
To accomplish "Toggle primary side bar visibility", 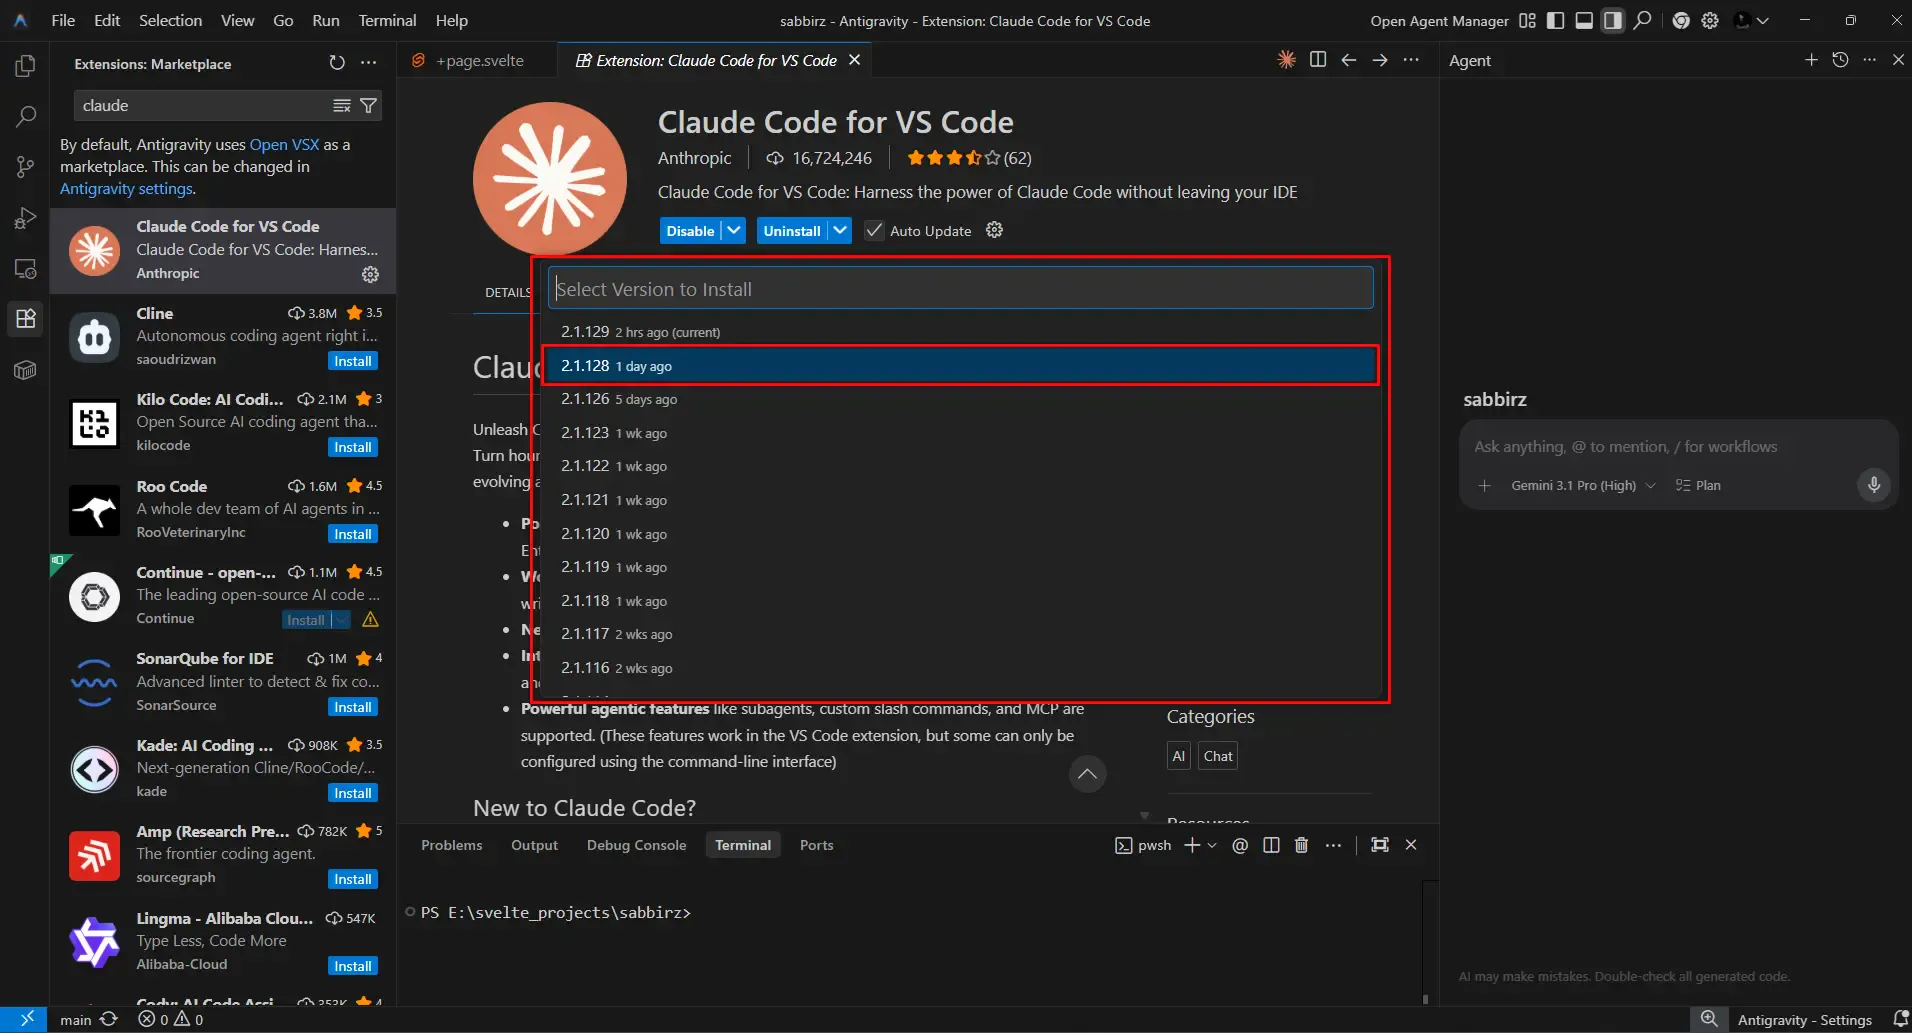I will click(x=1555, y=20).
